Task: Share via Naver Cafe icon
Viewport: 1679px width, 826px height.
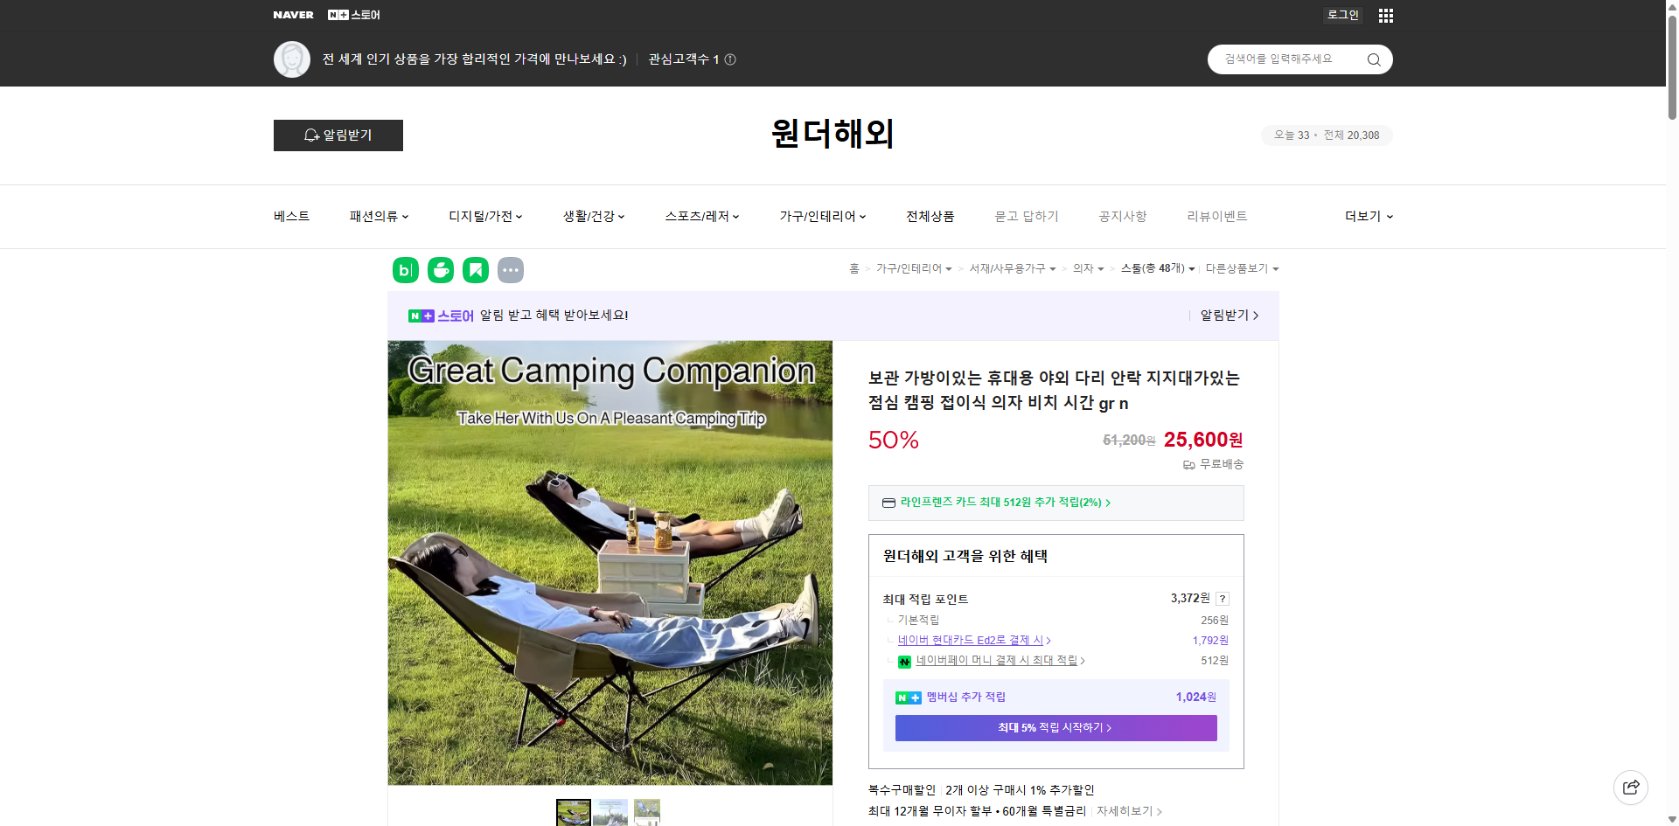Action: tap(440, 270)
